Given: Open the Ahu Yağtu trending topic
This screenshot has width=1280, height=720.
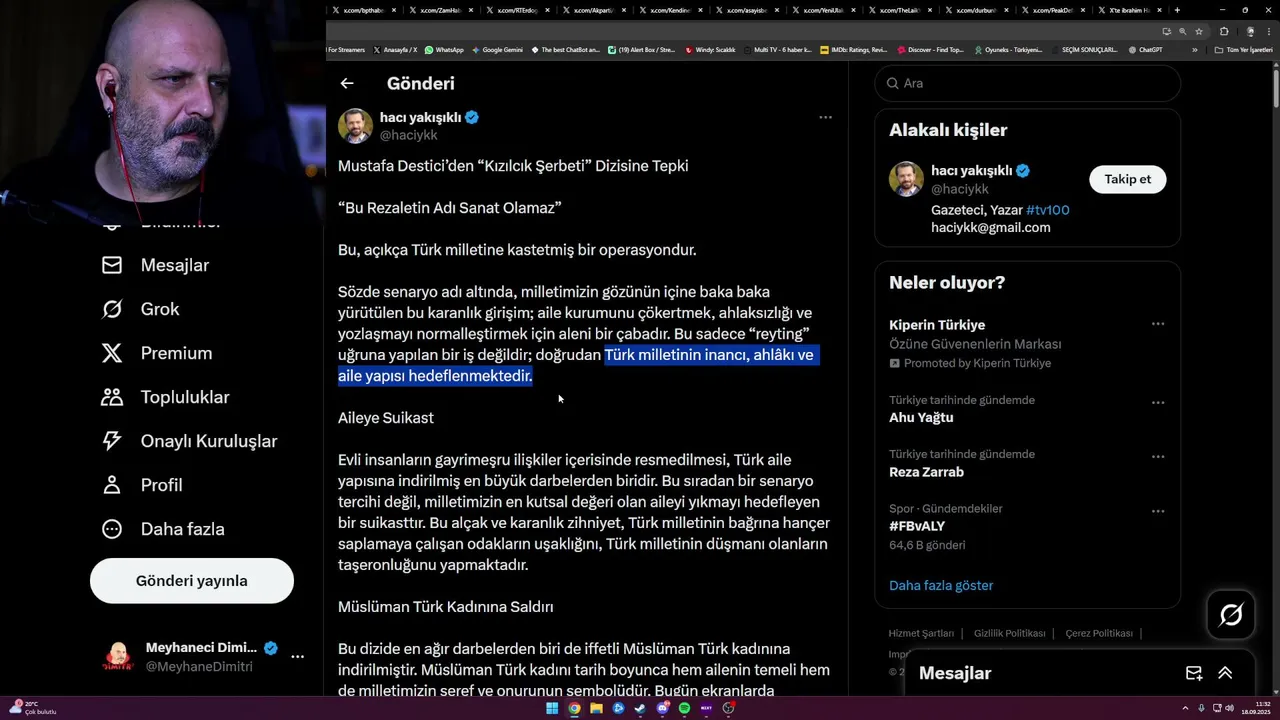Looking at the screenshot, I should pos(921,418).
